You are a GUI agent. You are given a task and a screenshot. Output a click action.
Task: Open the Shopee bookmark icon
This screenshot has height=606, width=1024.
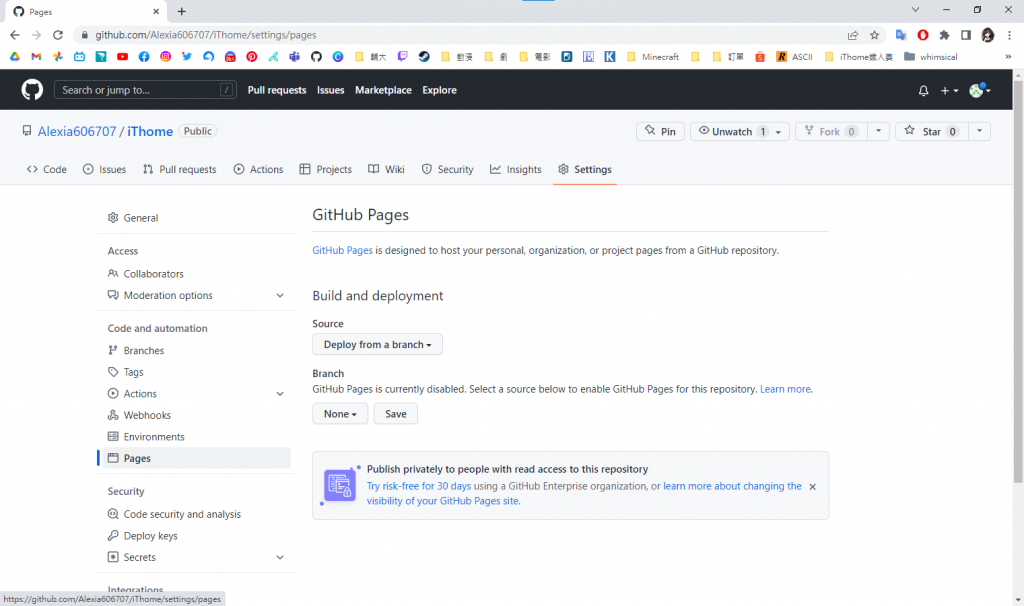tap(760, 57)
